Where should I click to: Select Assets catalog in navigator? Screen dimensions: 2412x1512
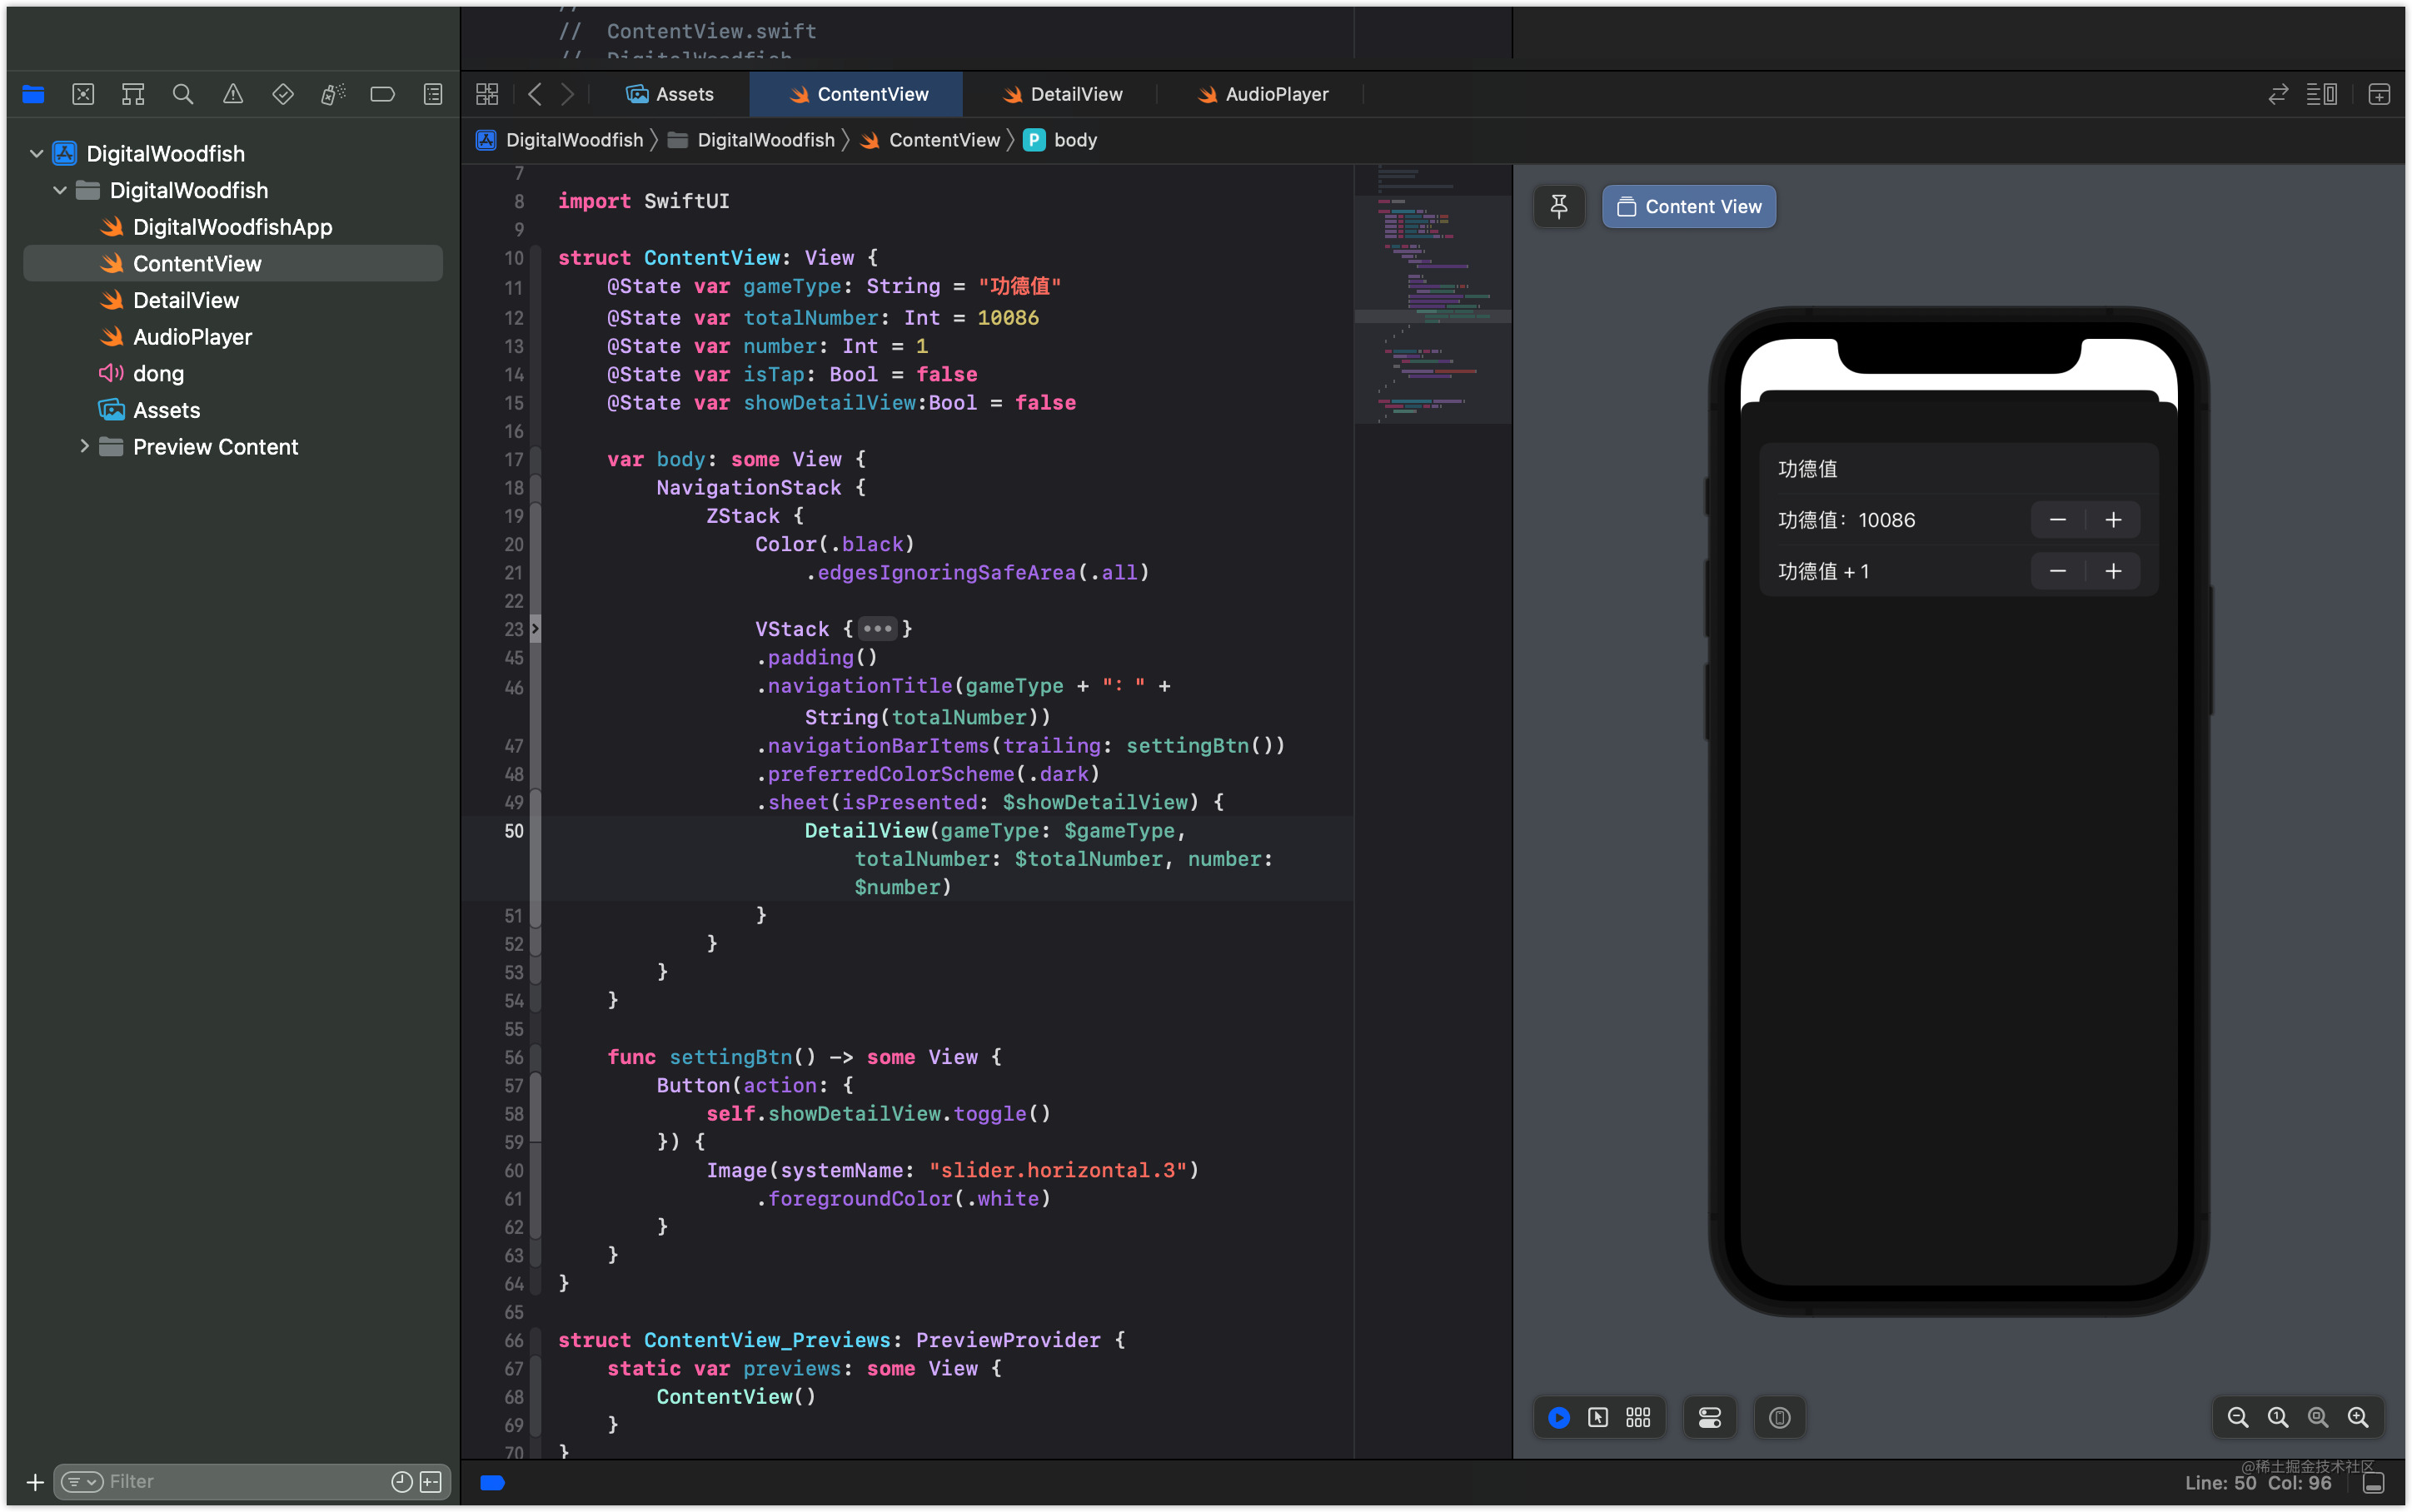(x=232, y=410)
